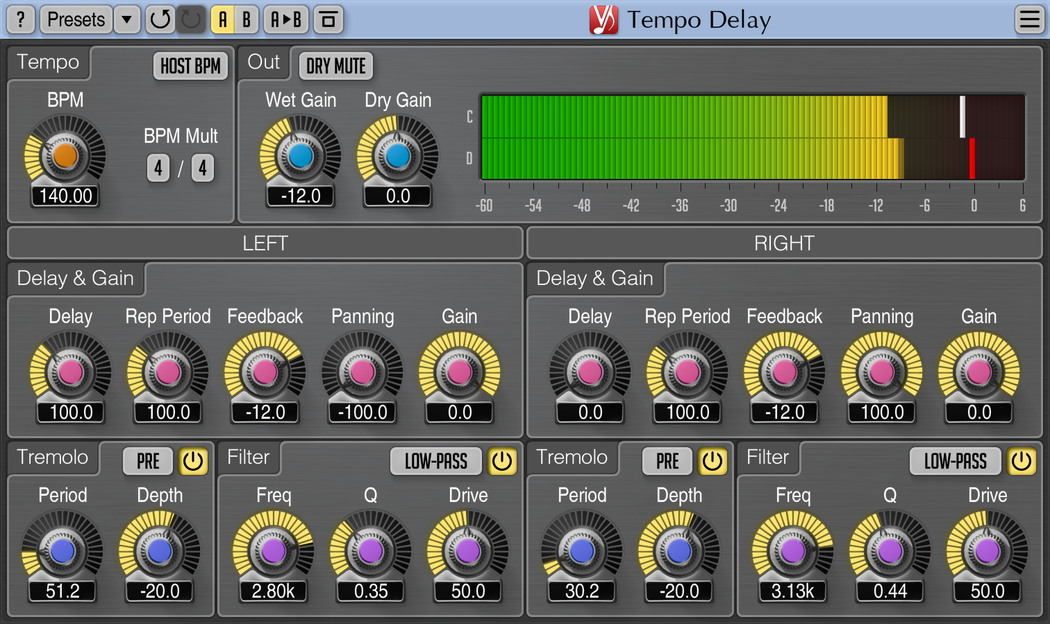Click left Filter Q value 0.35

point(370,591)
